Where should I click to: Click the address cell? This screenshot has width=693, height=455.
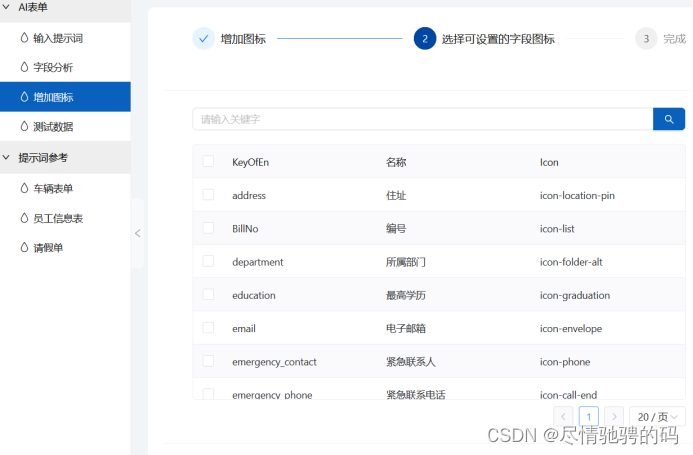(249, 195)
